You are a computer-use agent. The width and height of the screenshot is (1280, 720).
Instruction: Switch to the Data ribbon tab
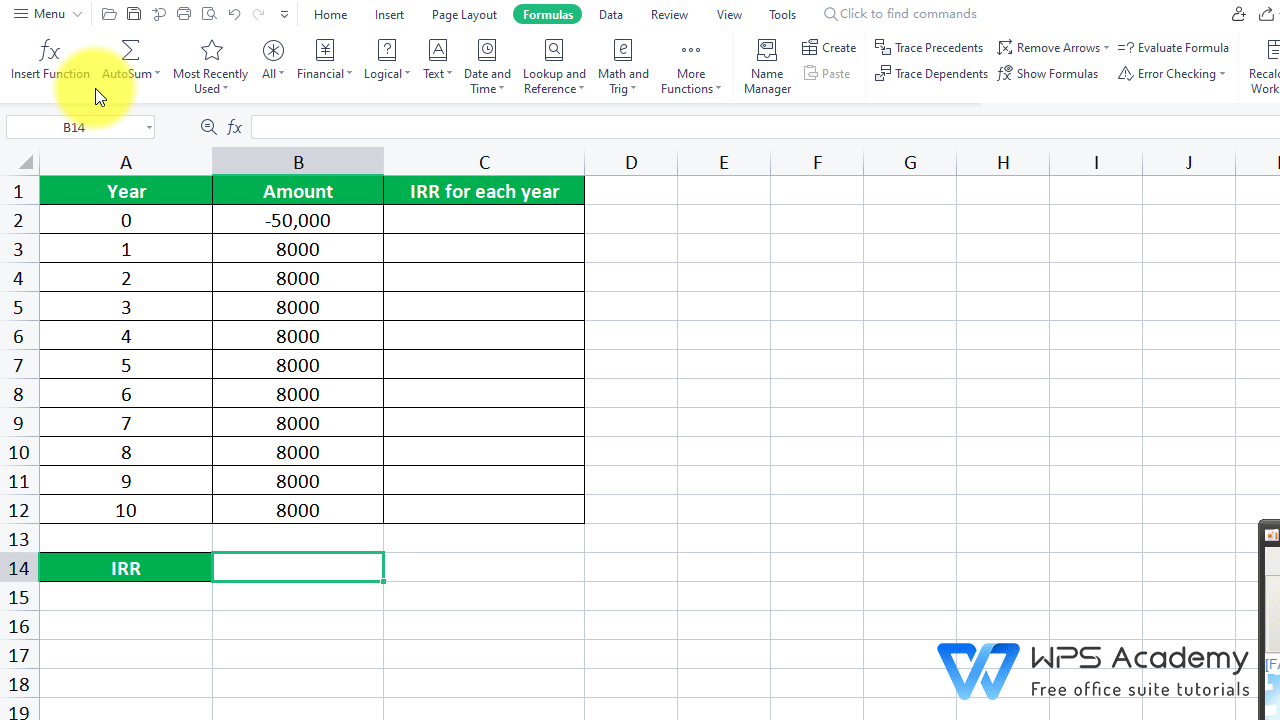(x=610, y=14)
